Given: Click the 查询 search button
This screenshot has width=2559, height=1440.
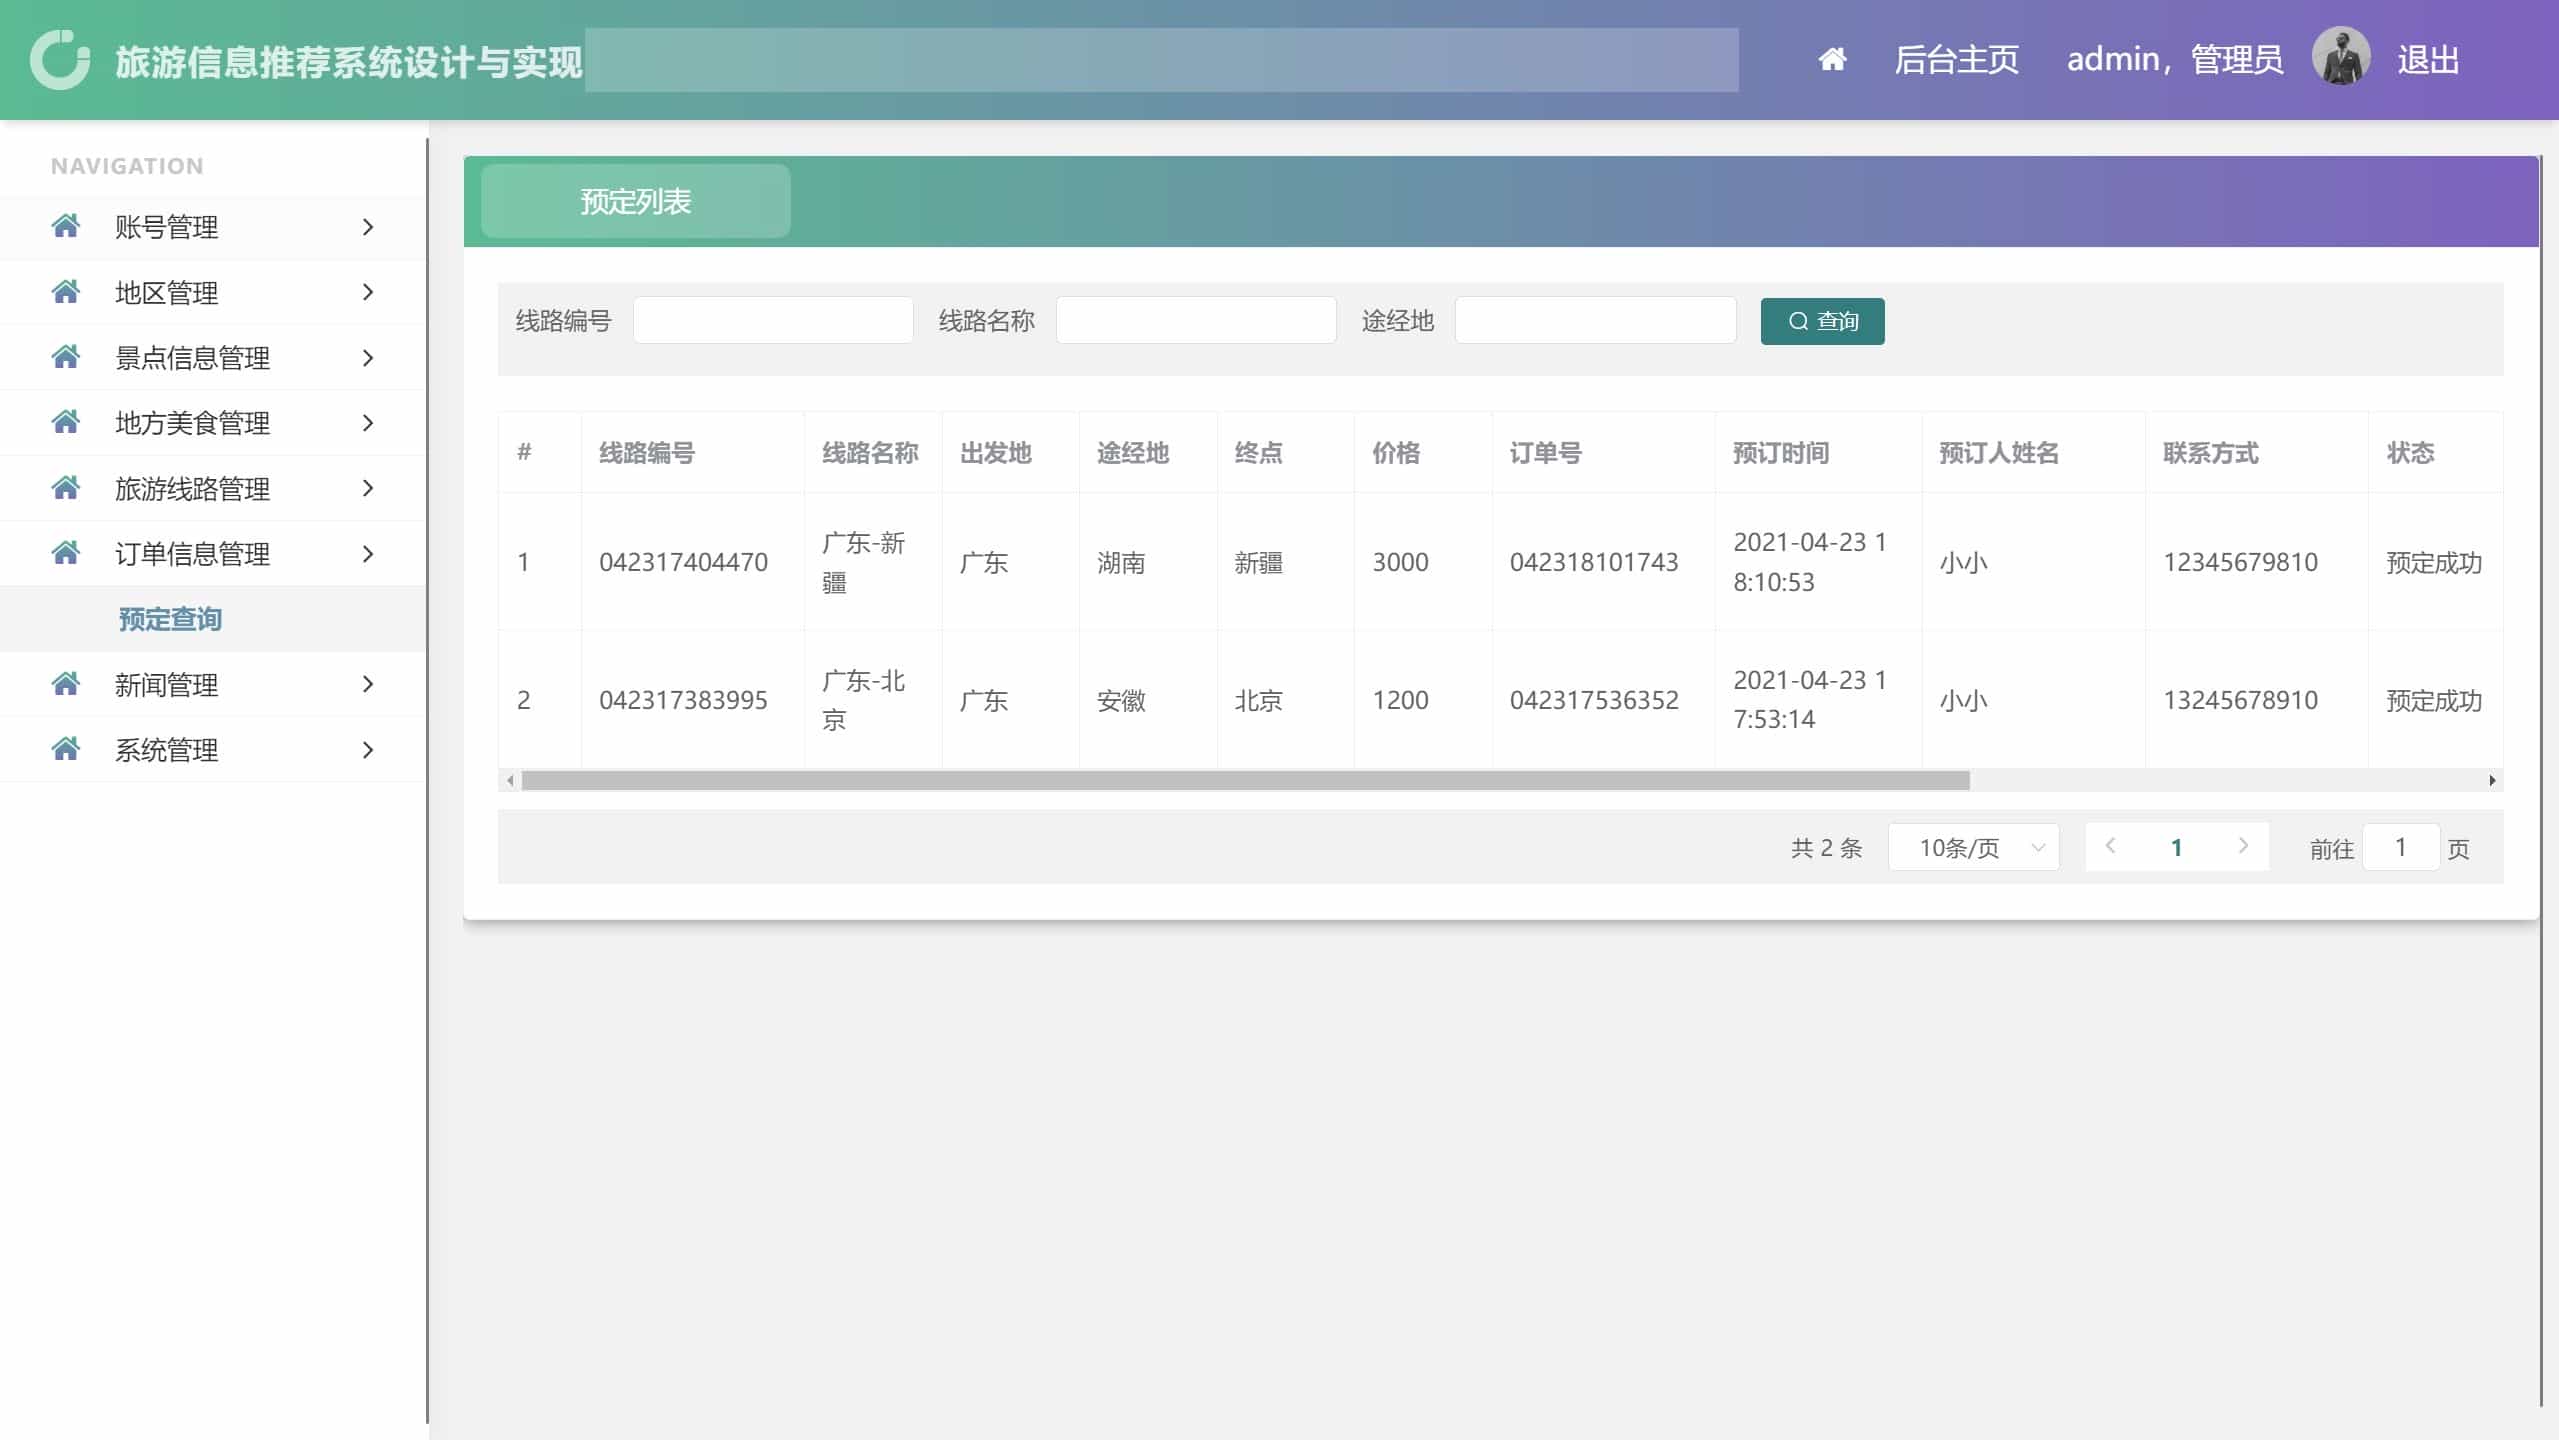Looking at the screenshot, I should [1822, 321].
